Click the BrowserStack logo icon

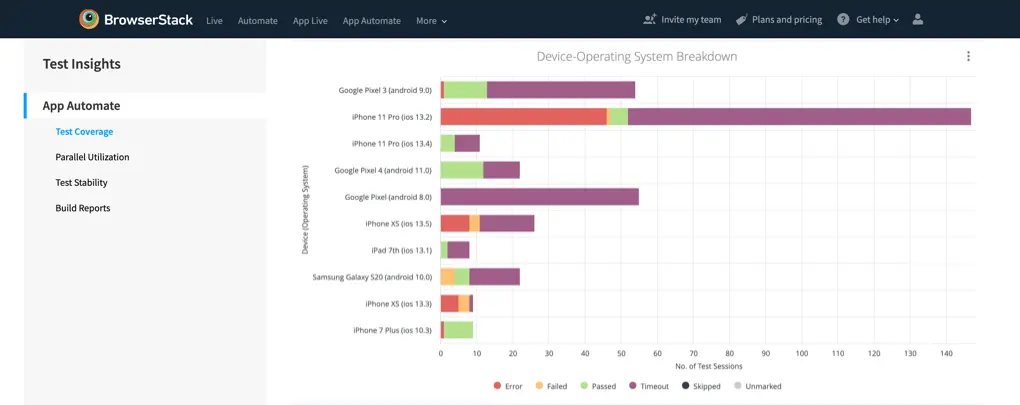click(90, 19)
